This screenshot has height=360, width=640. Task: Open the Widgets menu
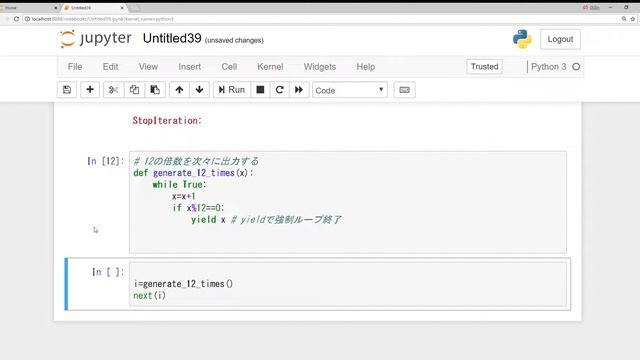[320, 67]
